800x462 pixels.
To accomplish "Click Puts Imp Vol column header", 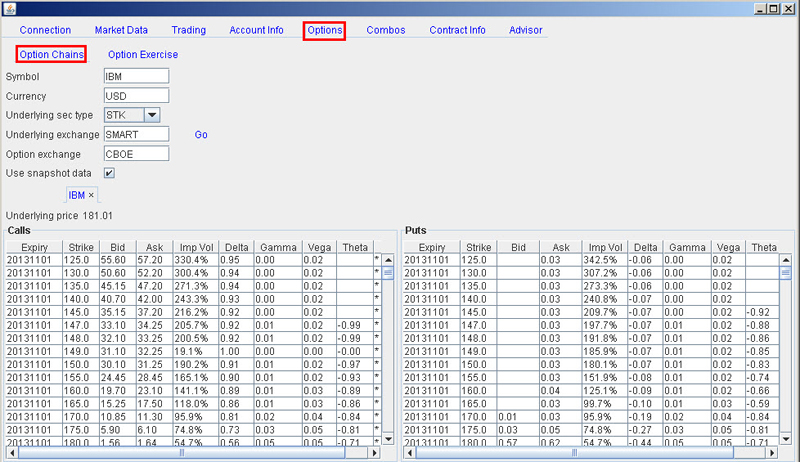I will [x=605, y=247].
